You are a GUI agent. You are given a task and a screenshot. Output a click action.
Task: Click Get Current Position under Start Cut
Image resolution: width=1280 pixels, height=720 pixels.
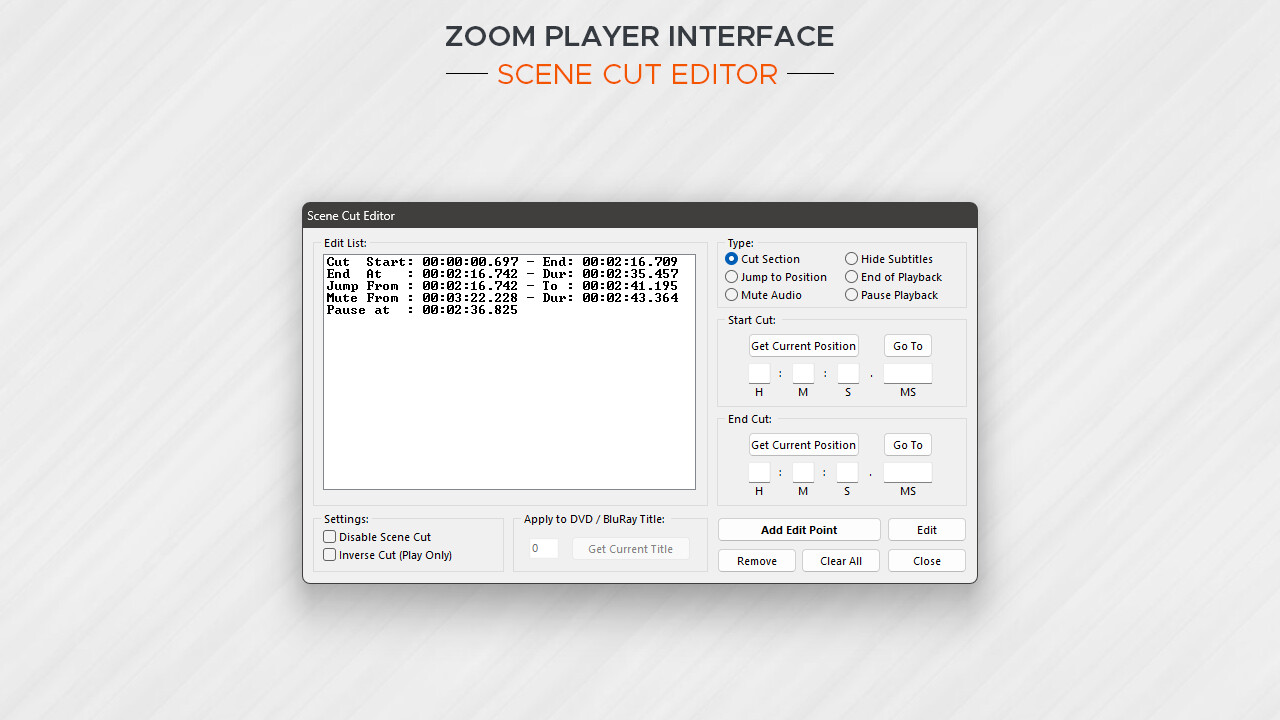(803, 345)
